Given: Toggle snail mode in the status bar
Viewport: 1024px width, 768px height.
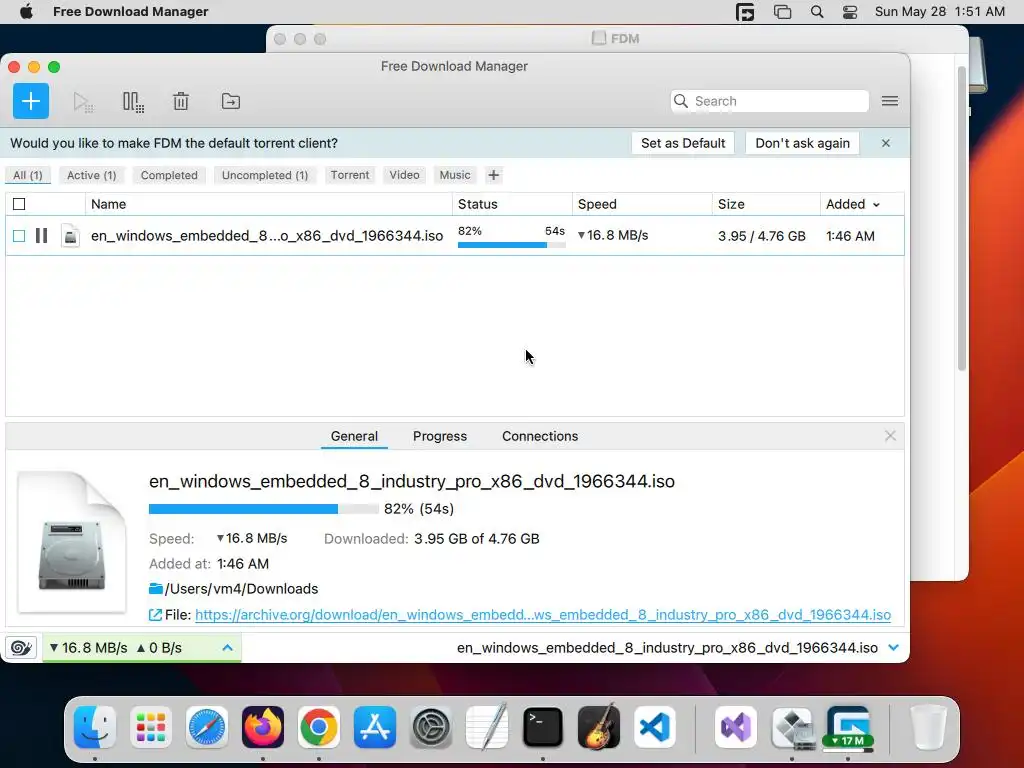Looking at the screenshot, I should click(x=21, y=648).
